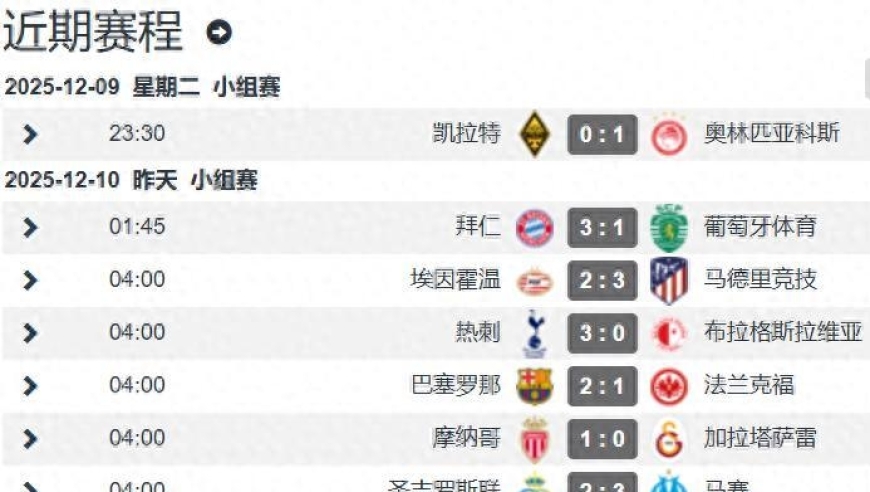Expand the 拜仁 vs 葡萄牙体育 match row

[30, 228]
